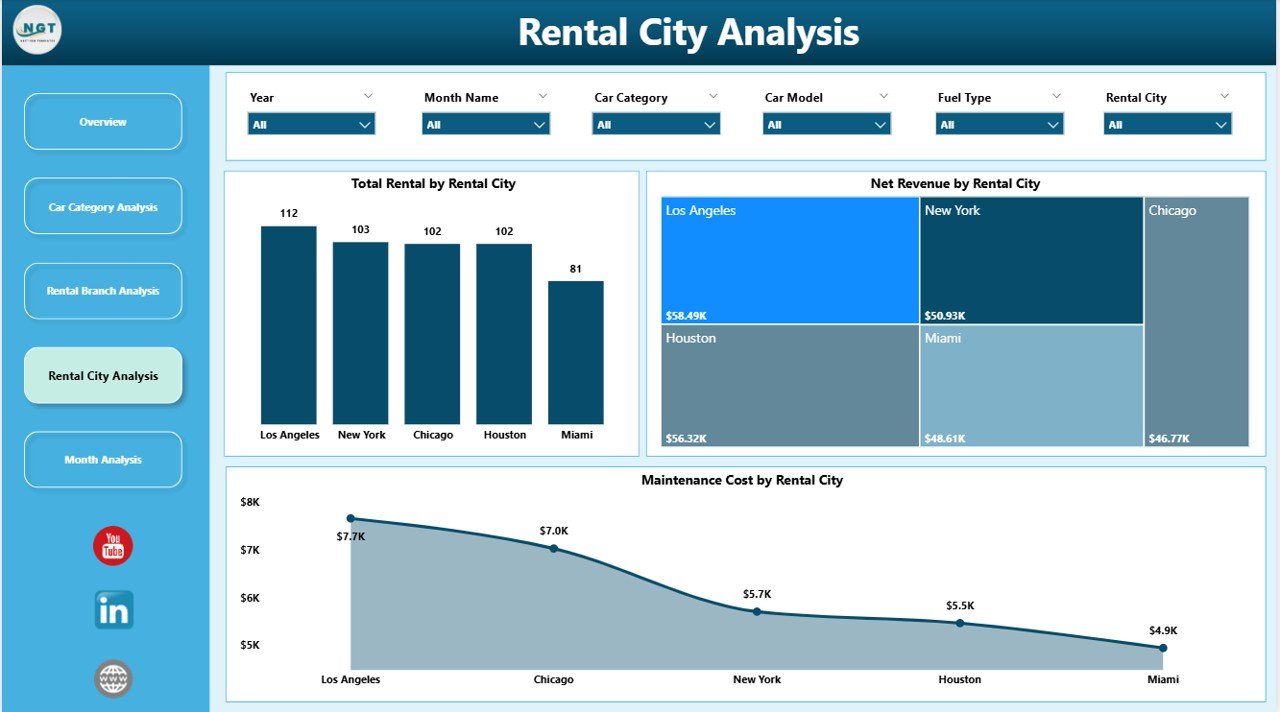Click the Car Category Analysis navigation button
The height and width of the screenshot is (712, 1280).
pyautogui.click(x=103, y=206)
